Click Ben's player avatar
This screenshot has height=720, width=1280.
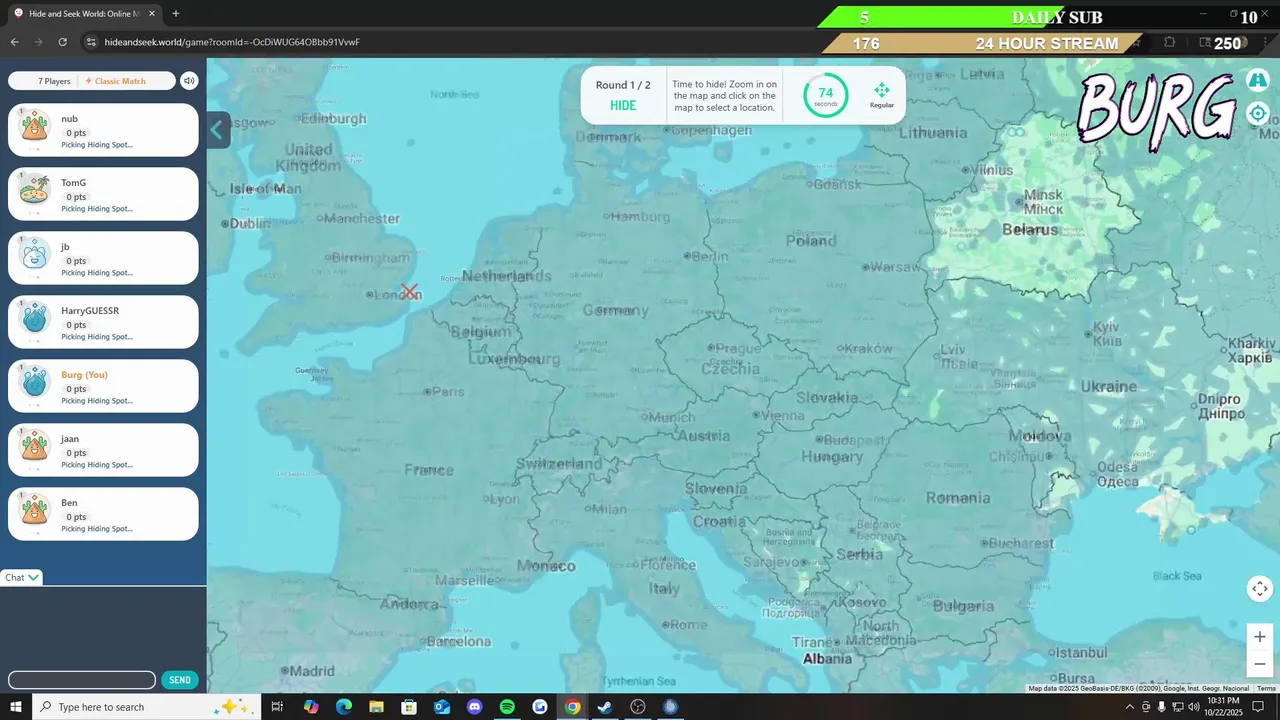pos(35,510)
